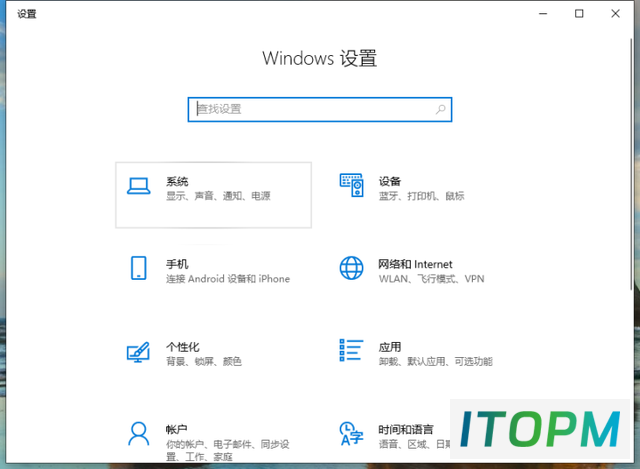Click description 你的帐户、电子邮件、同步设置
The image size is (640, 469).
pyautogui.click(x=227, y=450)
